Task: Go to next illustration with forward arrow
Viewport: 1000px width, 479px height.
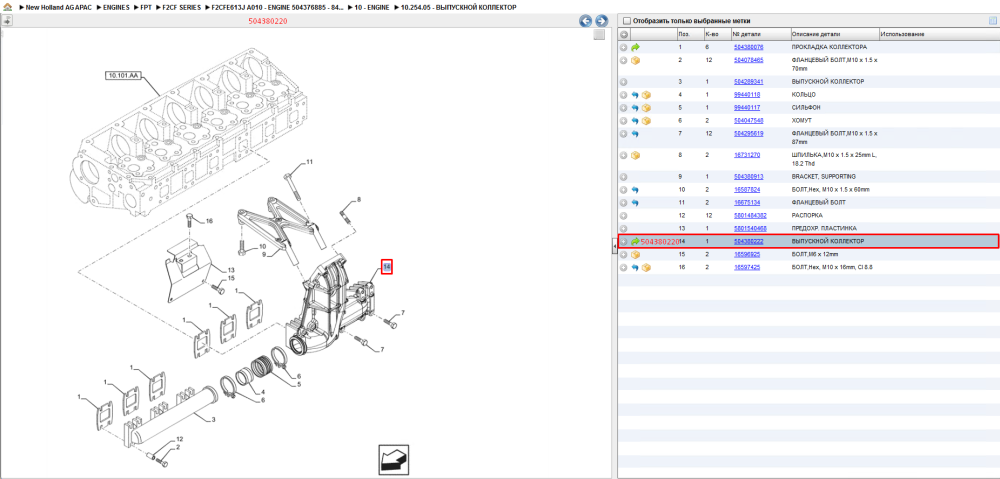Action: pyautogui.click(x=600, y=21)
